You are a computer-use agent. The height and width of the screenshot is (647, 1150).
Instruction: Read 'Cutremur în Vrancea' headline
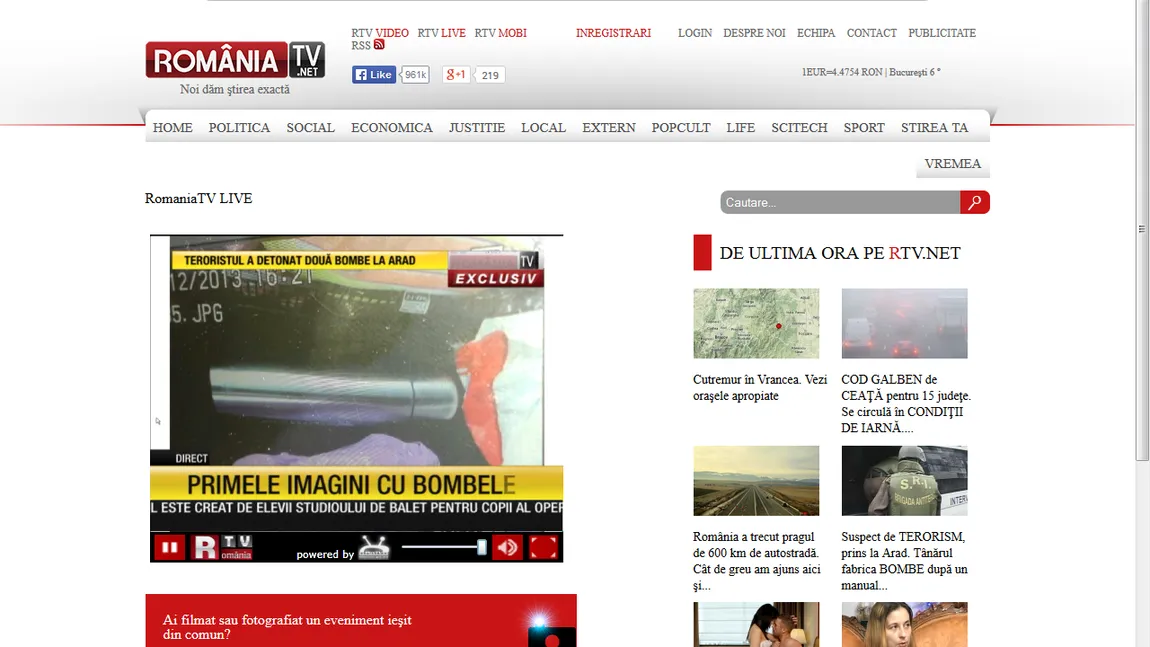click(760, 387)
